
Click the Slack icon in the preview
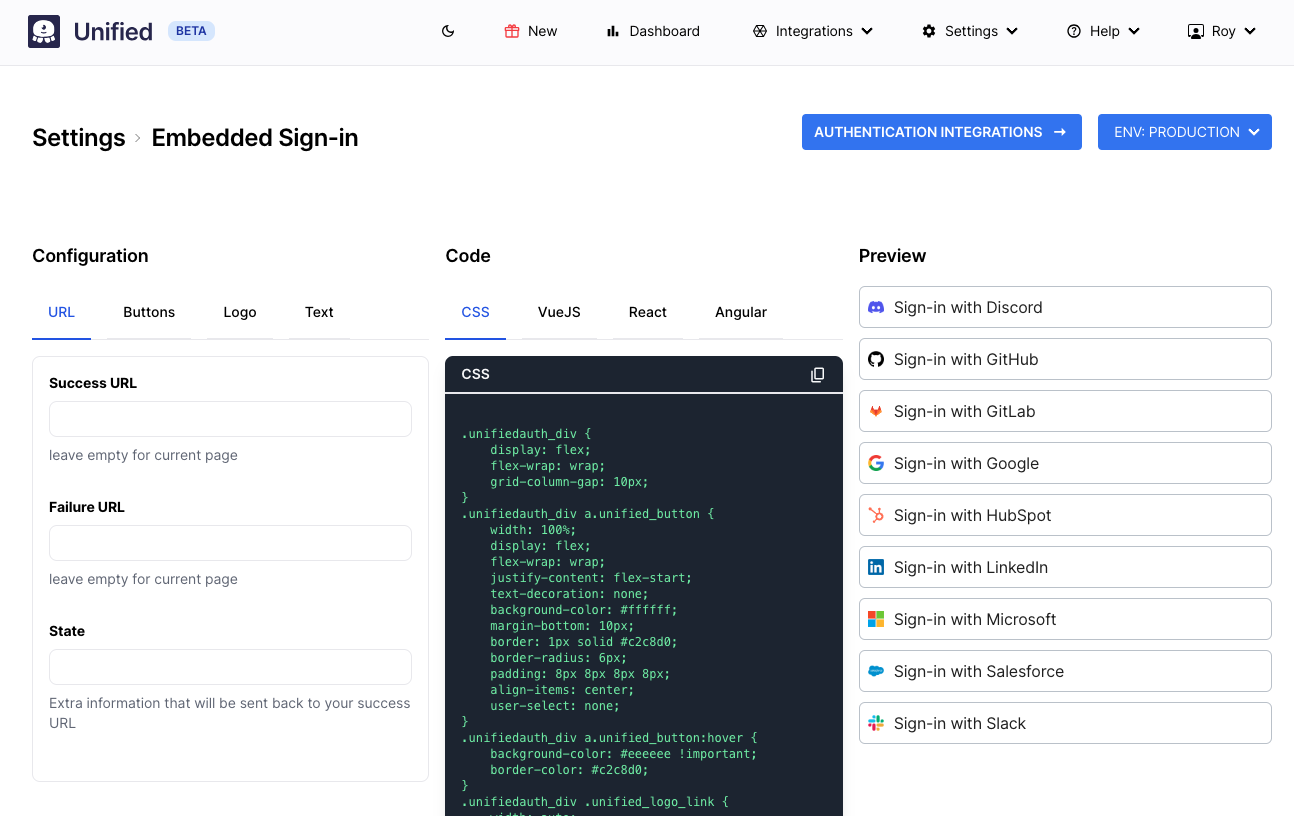point(876,723)
